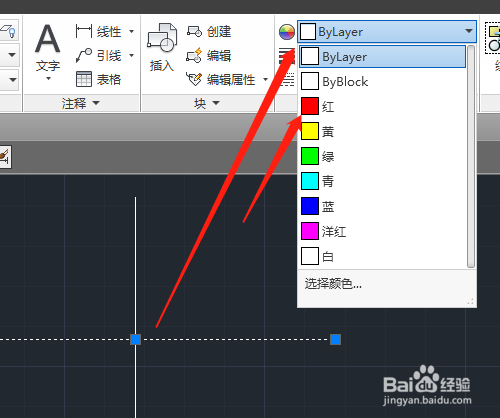Choose the Green (绿) color swatch
The width and height of the screenshot is (500, 418).
point(310,156)
